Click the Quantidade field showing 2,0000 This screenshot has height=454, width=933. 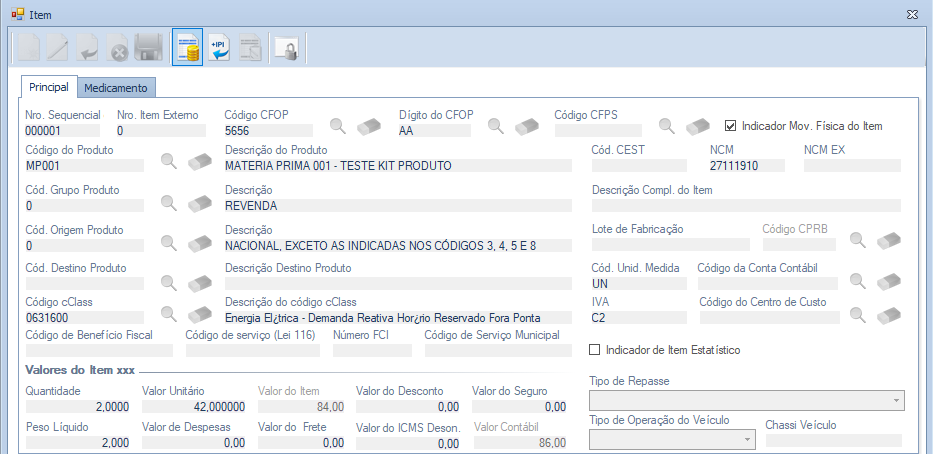pyautogui.click(x=78, y=407)
